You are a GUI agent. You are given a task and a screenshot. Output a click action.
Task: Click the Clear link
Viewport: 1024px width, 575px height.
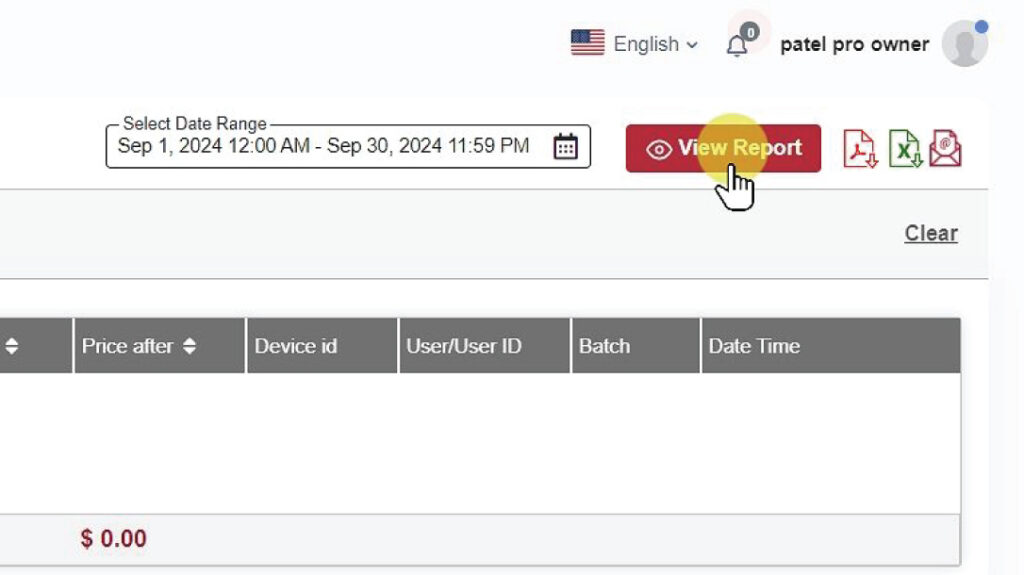(x=931, y=233)
